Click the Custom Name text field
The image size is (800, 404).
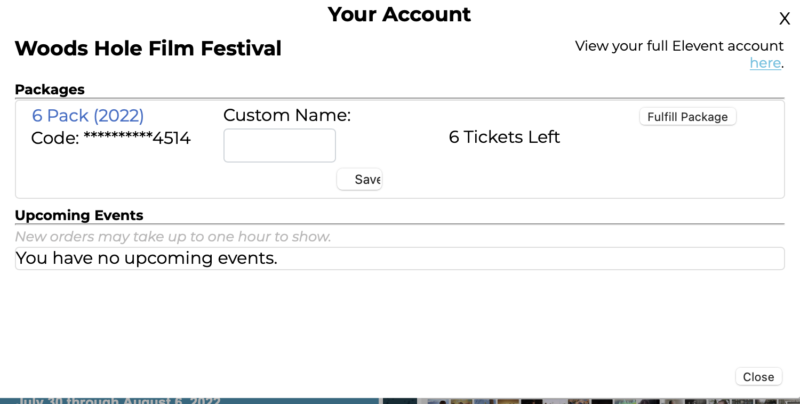click(x=279, y=145)
